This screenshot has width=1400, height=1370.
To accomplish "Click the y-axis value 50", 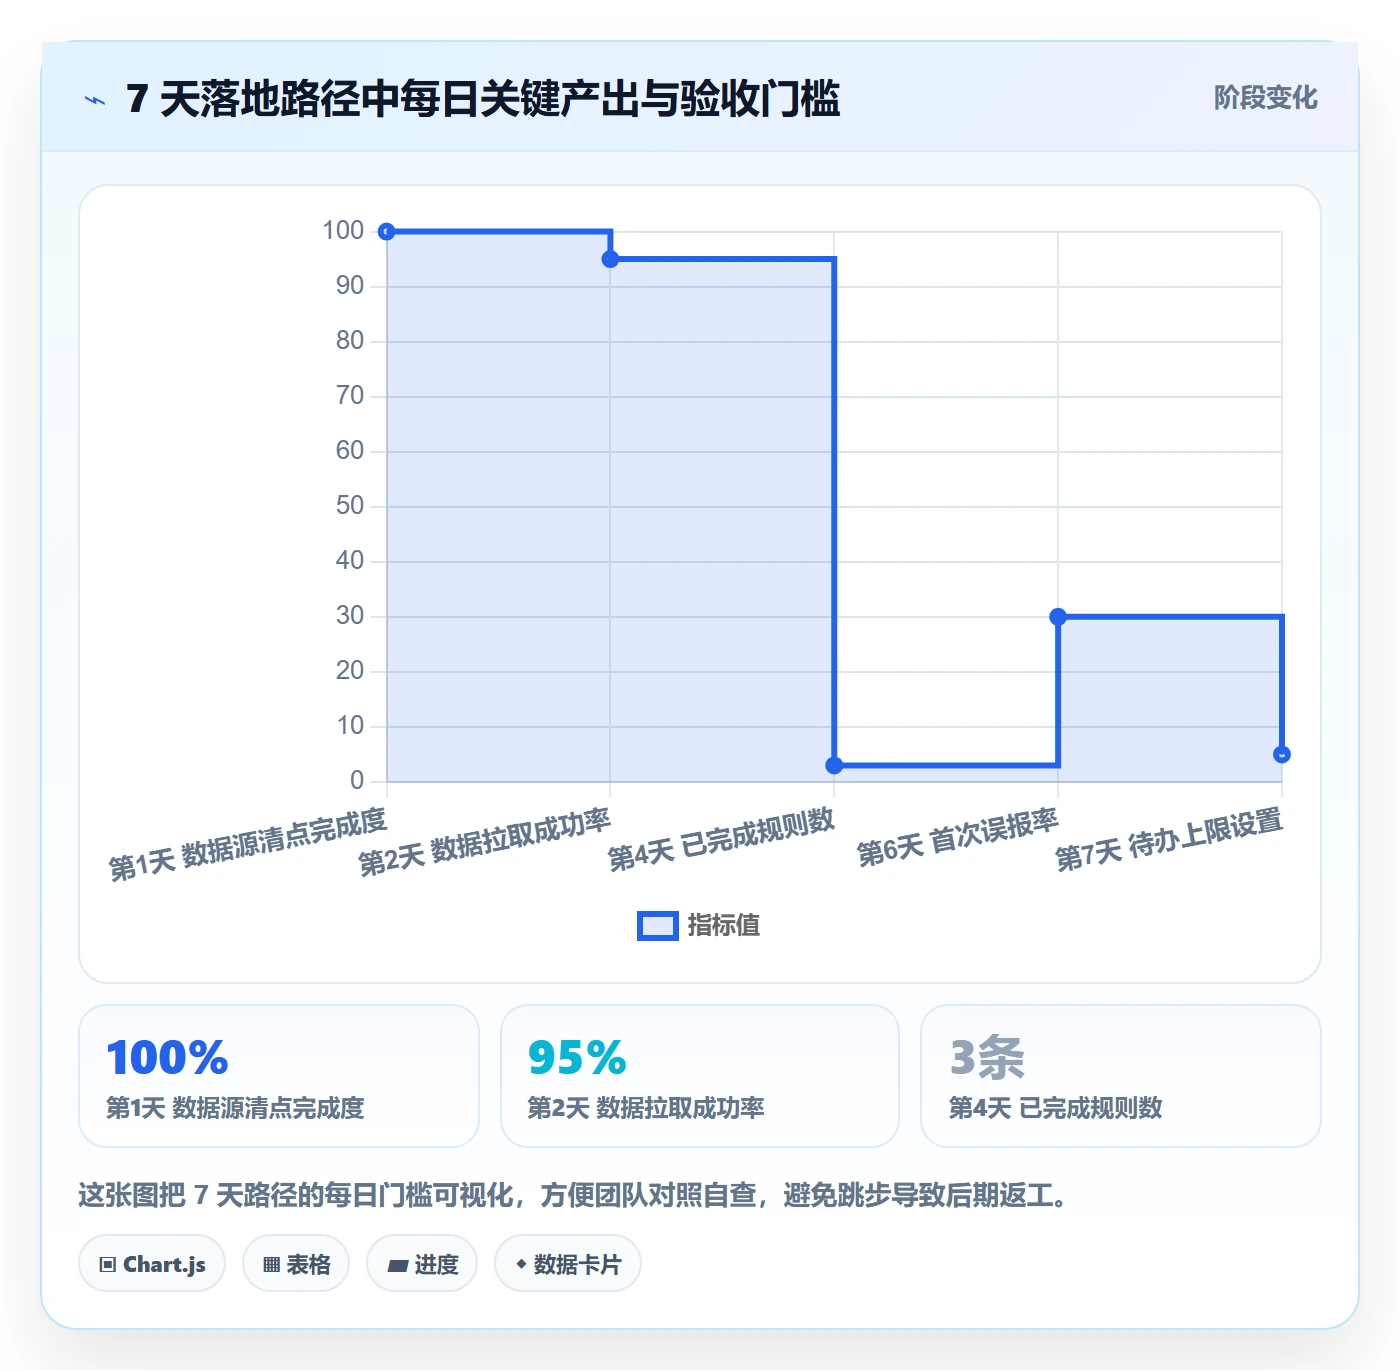I will pos(350,506).
